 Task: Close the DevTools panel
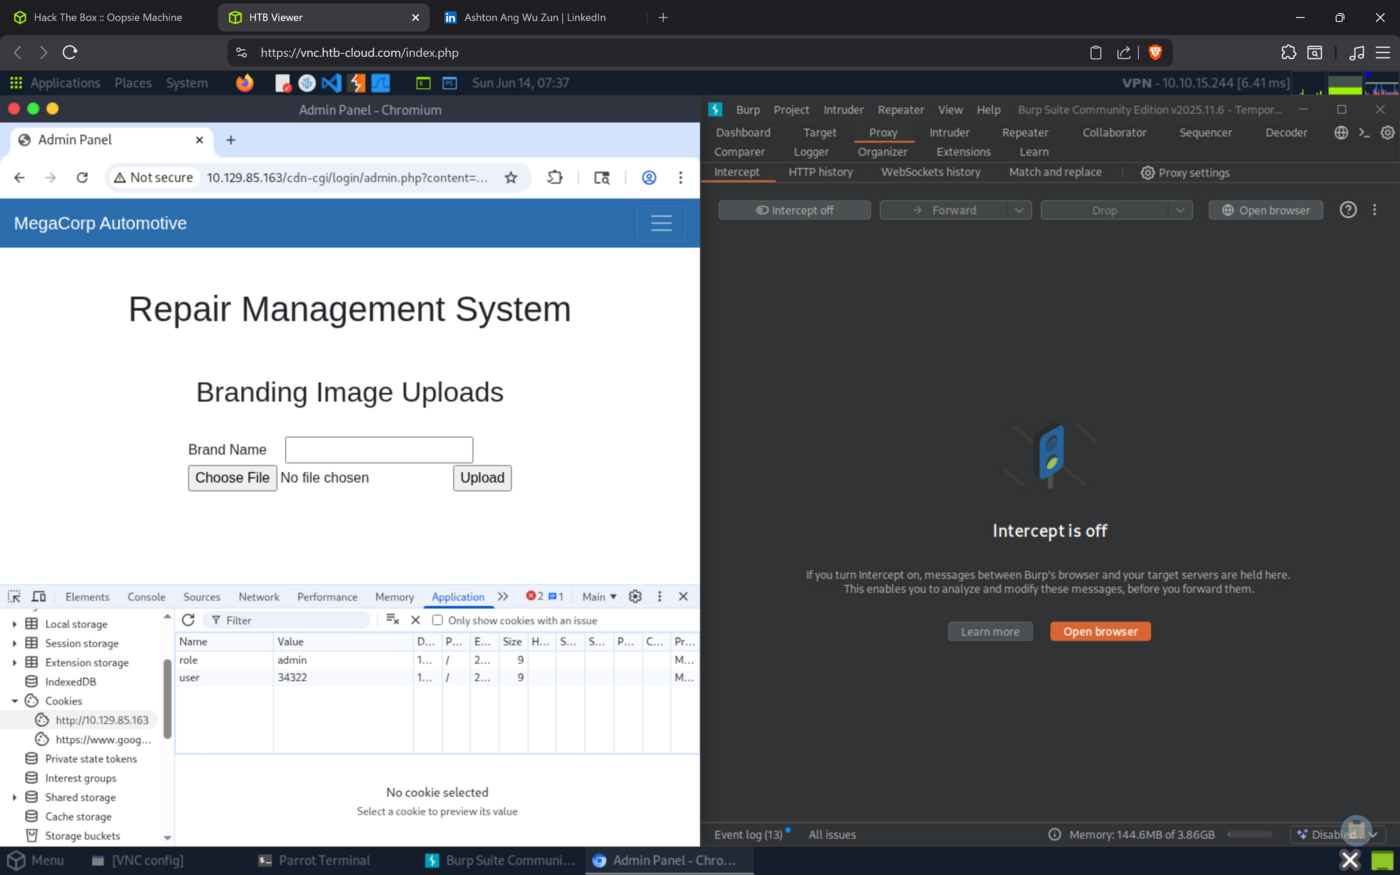tap(683, 596)
